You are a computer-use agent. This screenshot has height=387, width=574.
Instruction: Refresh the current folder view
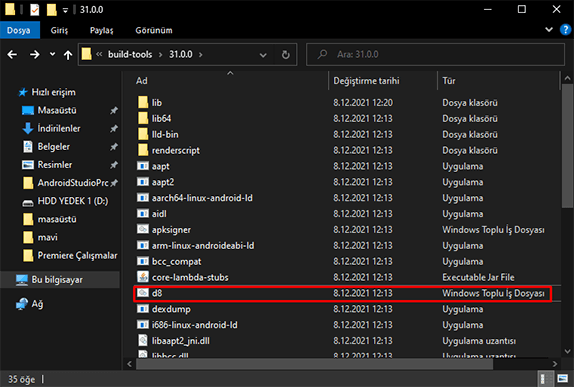click(x=286, y=55)
